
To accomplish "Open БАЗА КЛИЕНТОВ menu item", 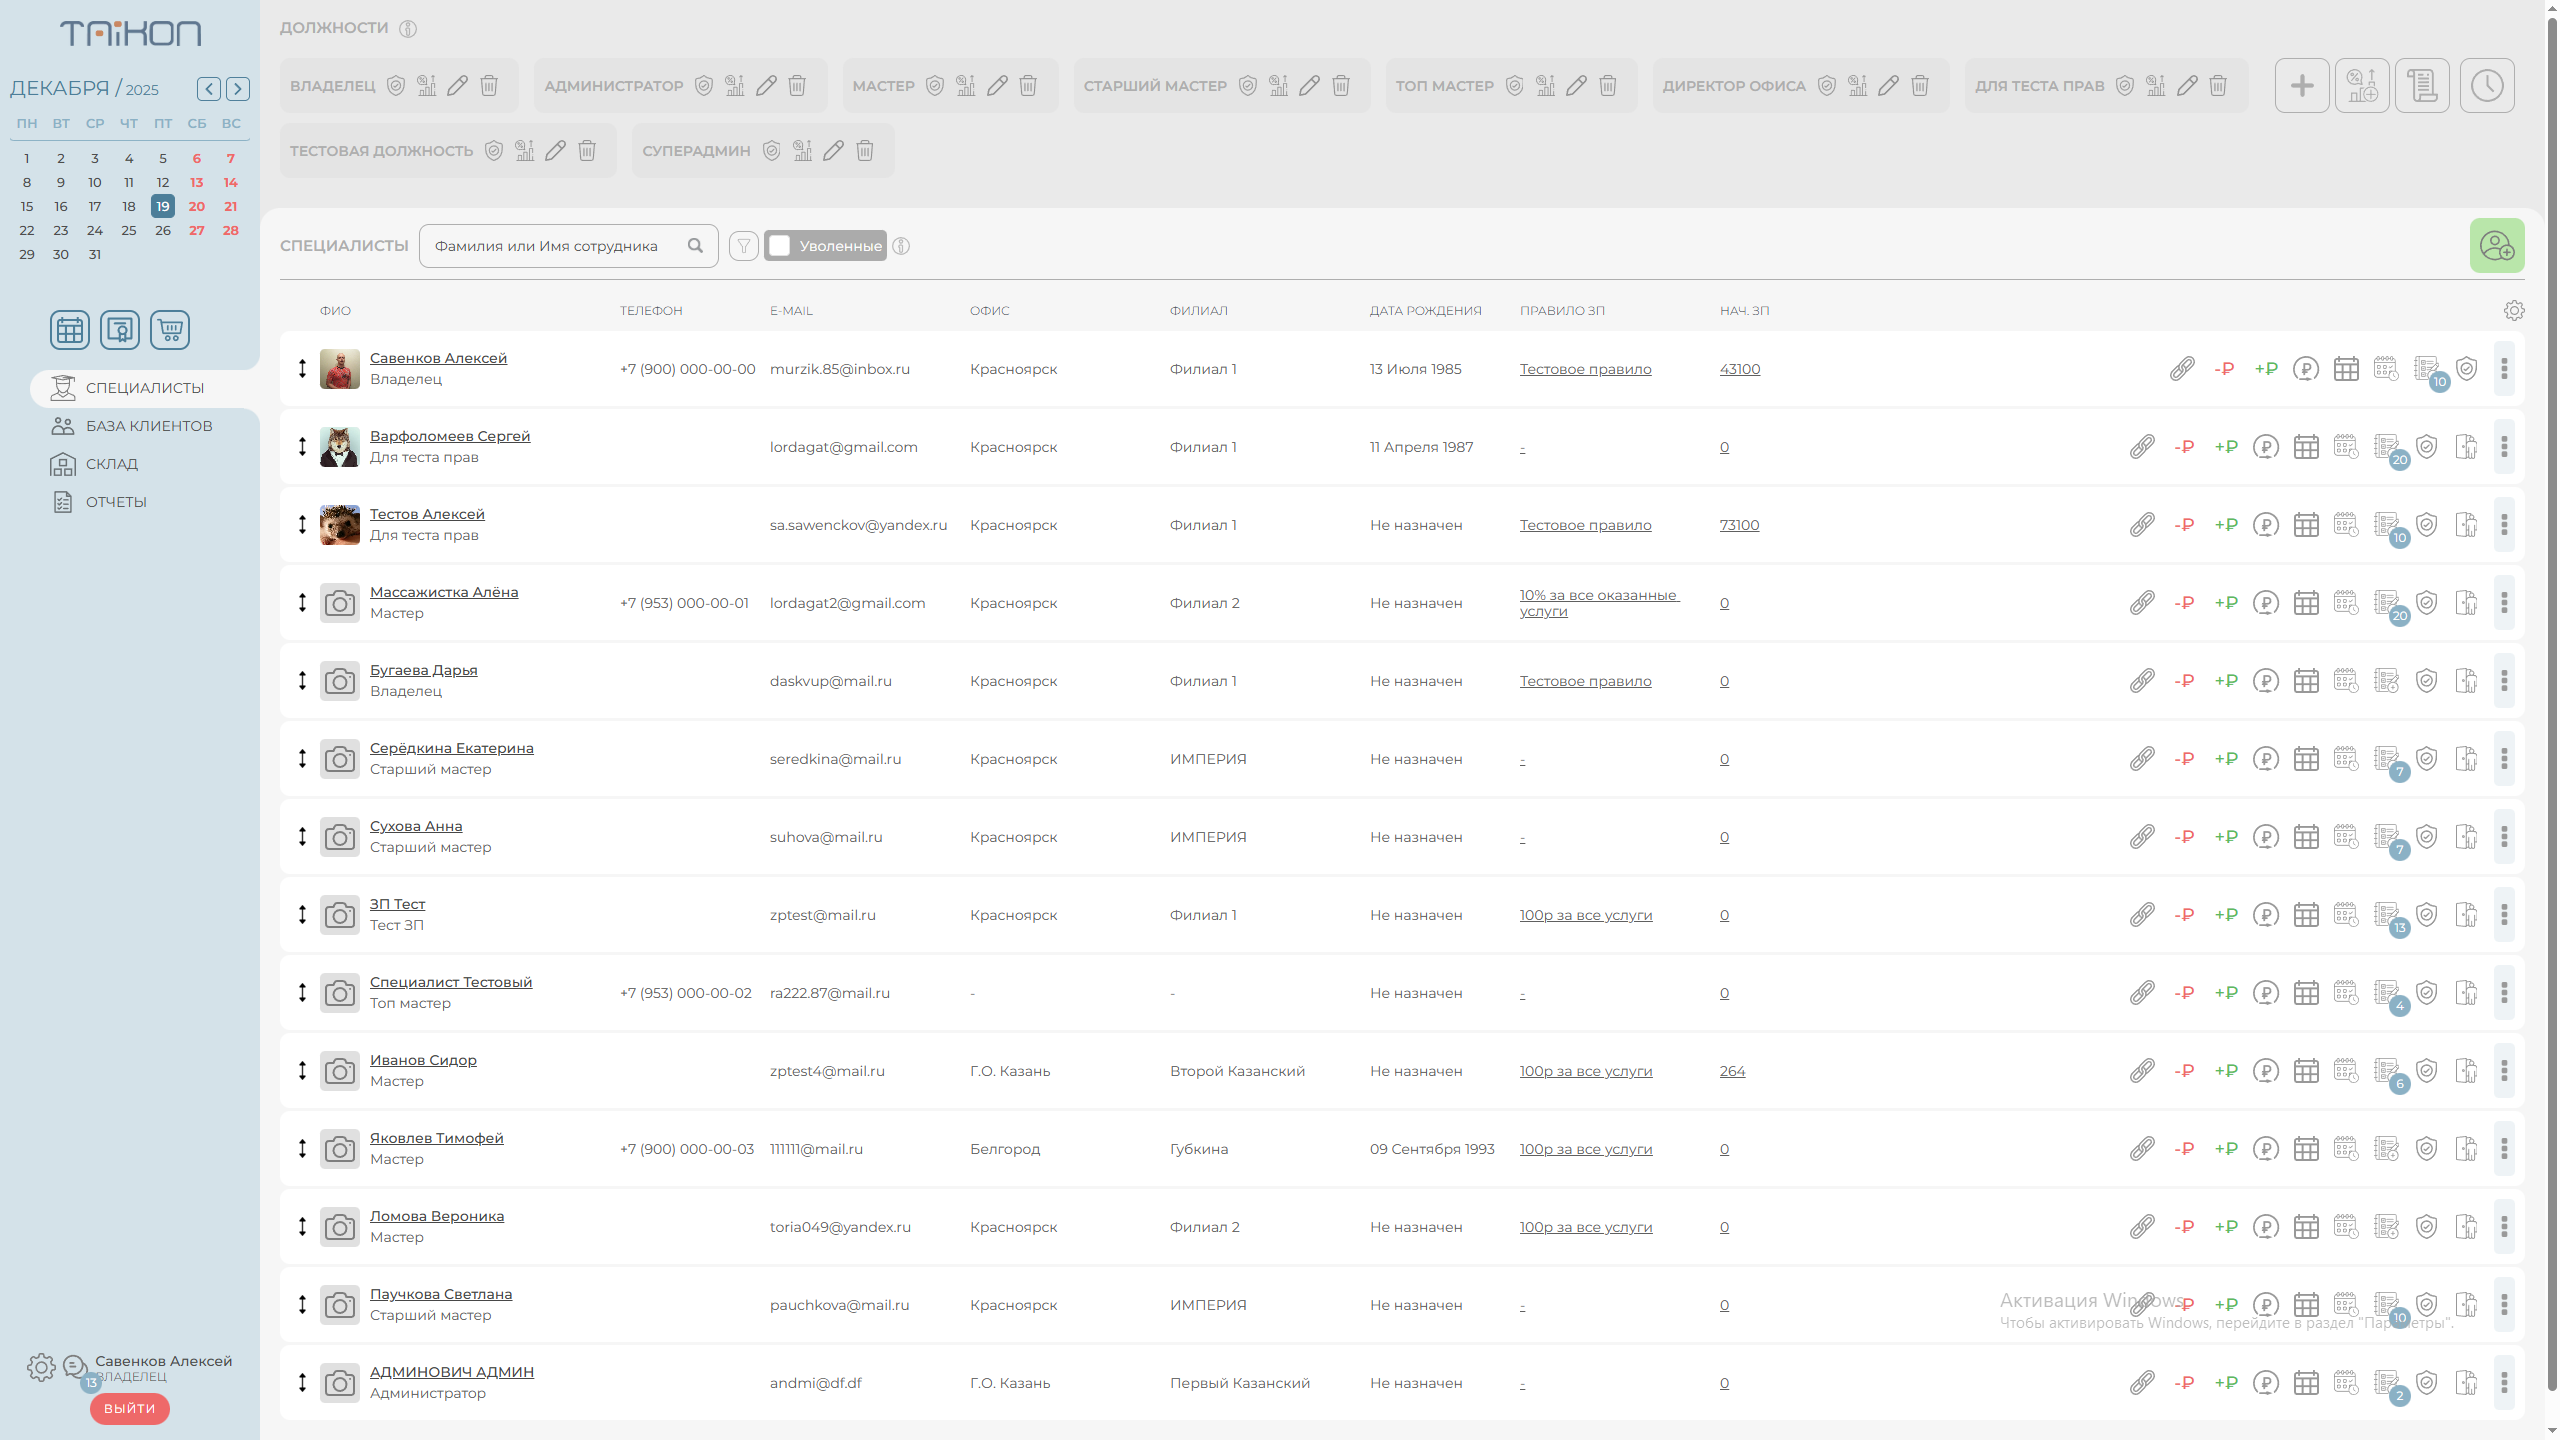I will click(x=149, y=426).
